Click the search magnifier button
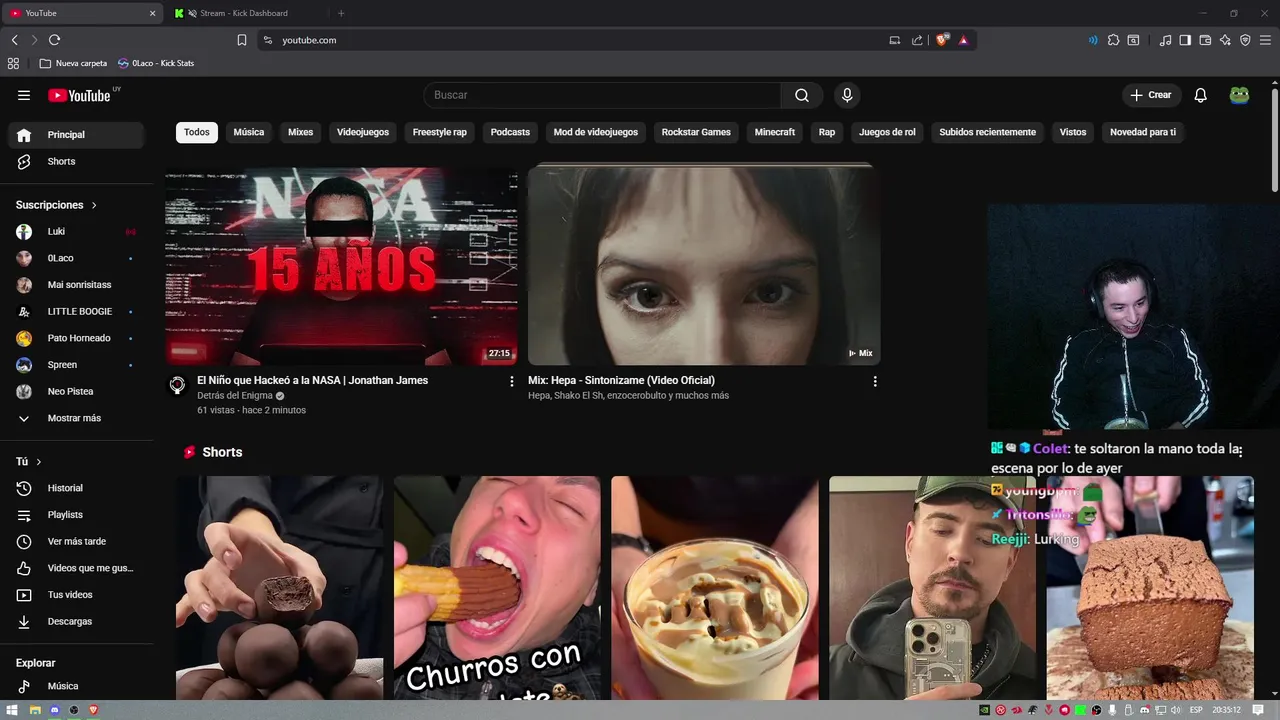 [802, 95]
